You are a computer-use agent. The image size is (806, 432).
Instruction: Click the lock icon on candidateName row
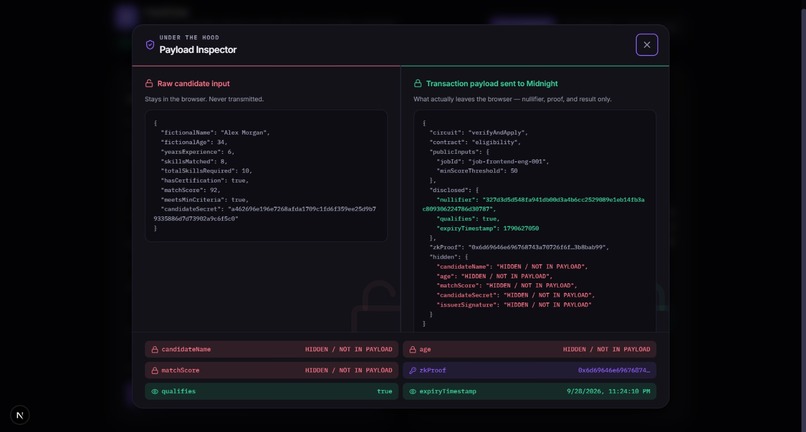point(154,349)
